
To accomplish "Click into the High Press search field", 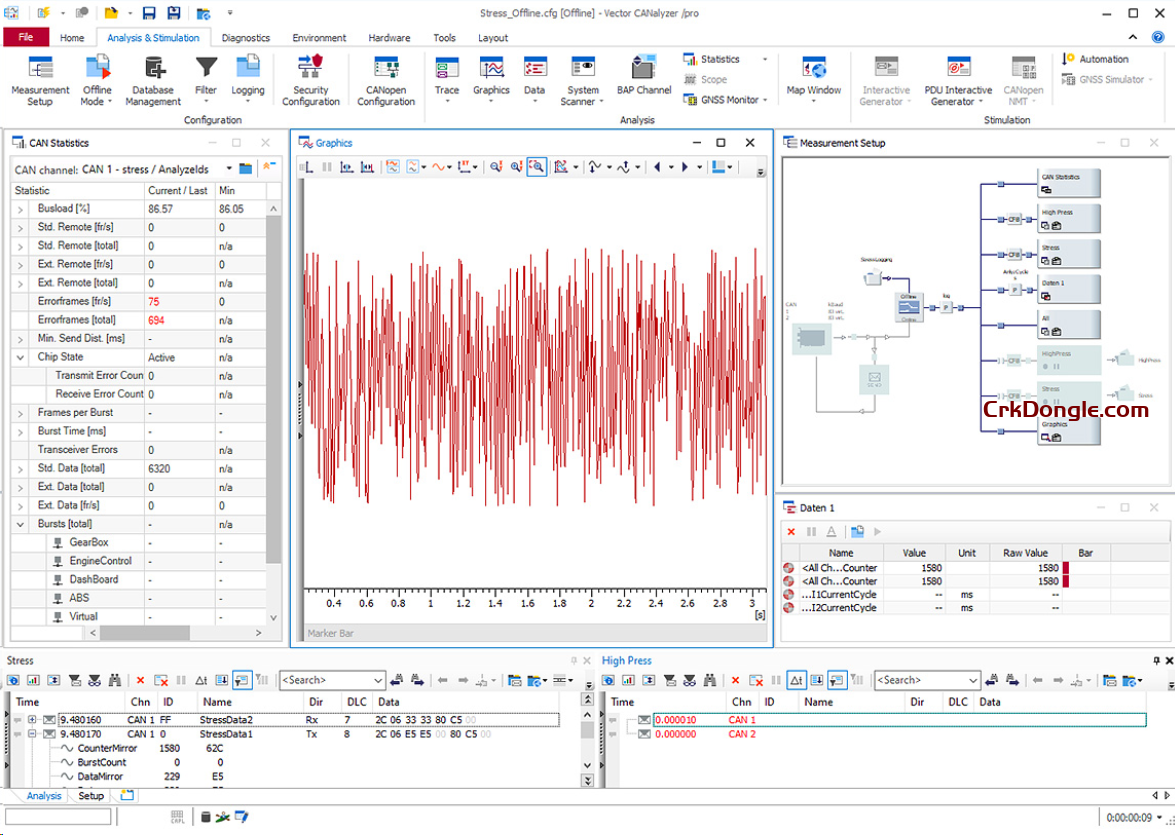I will pos(923,680).
